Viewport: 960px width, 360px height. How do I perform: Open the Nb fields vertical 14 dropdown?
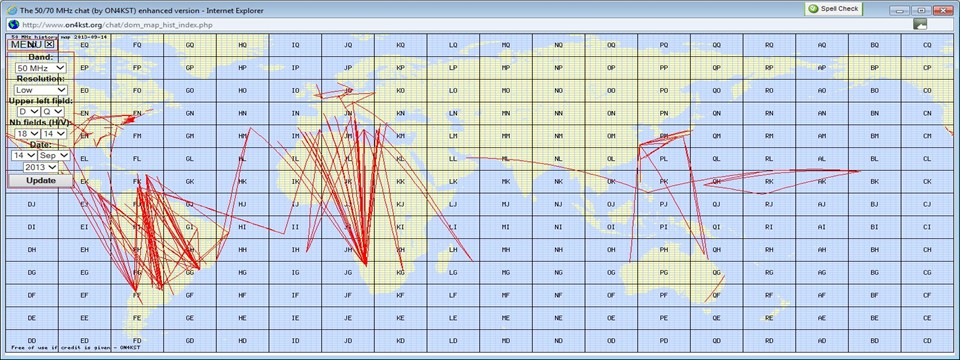54,133
